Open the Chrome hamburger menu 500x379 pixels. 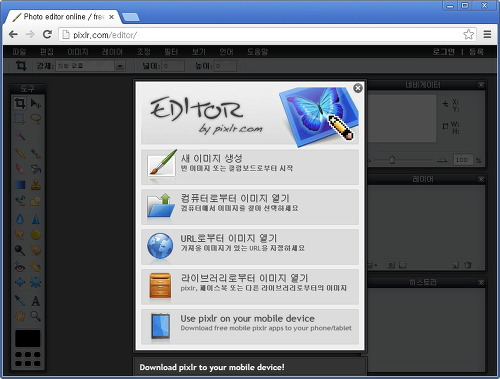tap(487, 34)
